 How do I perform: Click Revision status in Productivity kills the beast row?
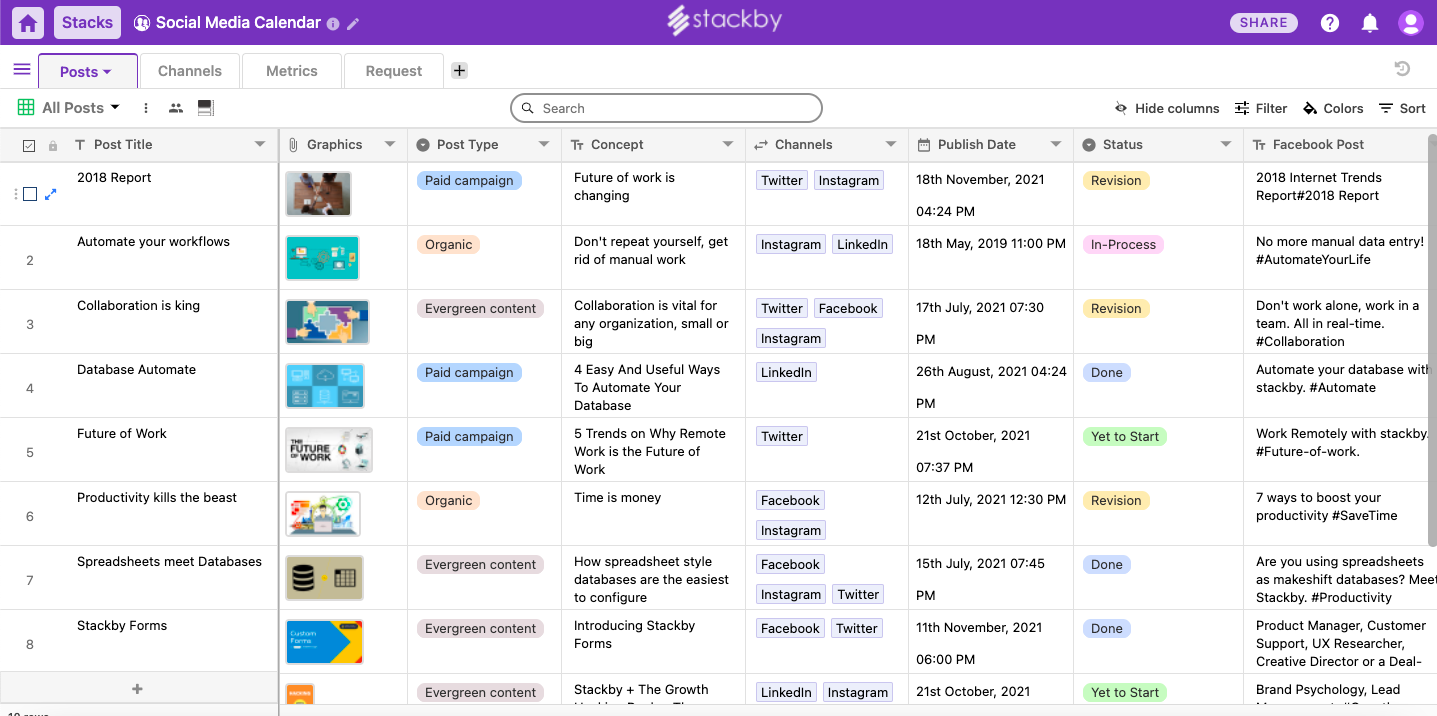pos(1116,501)
